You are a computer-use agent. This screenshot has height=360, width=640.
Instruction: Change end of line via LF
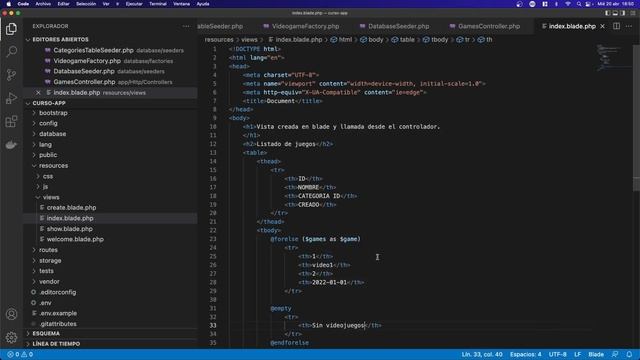tap(577, 354)
